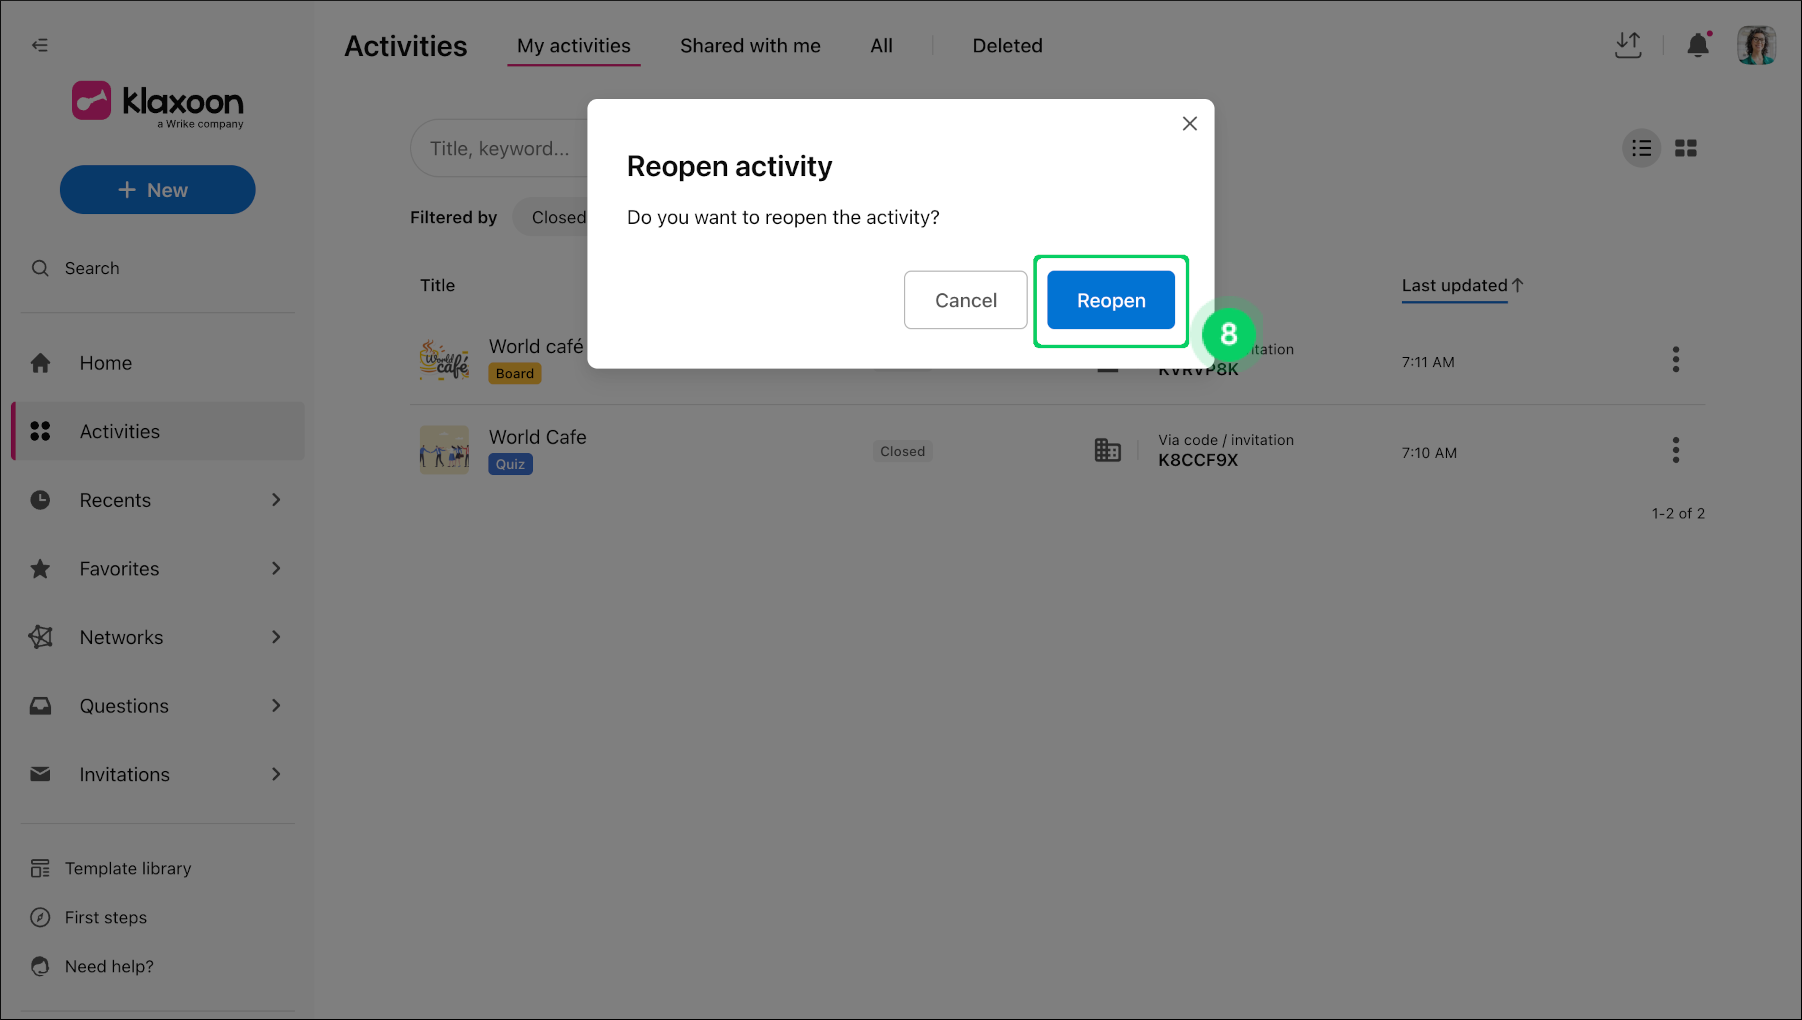Open the Deleted activities tab
Image resolution: width=1802 pixels, height=1020 pixels.
coord(1007,46)
